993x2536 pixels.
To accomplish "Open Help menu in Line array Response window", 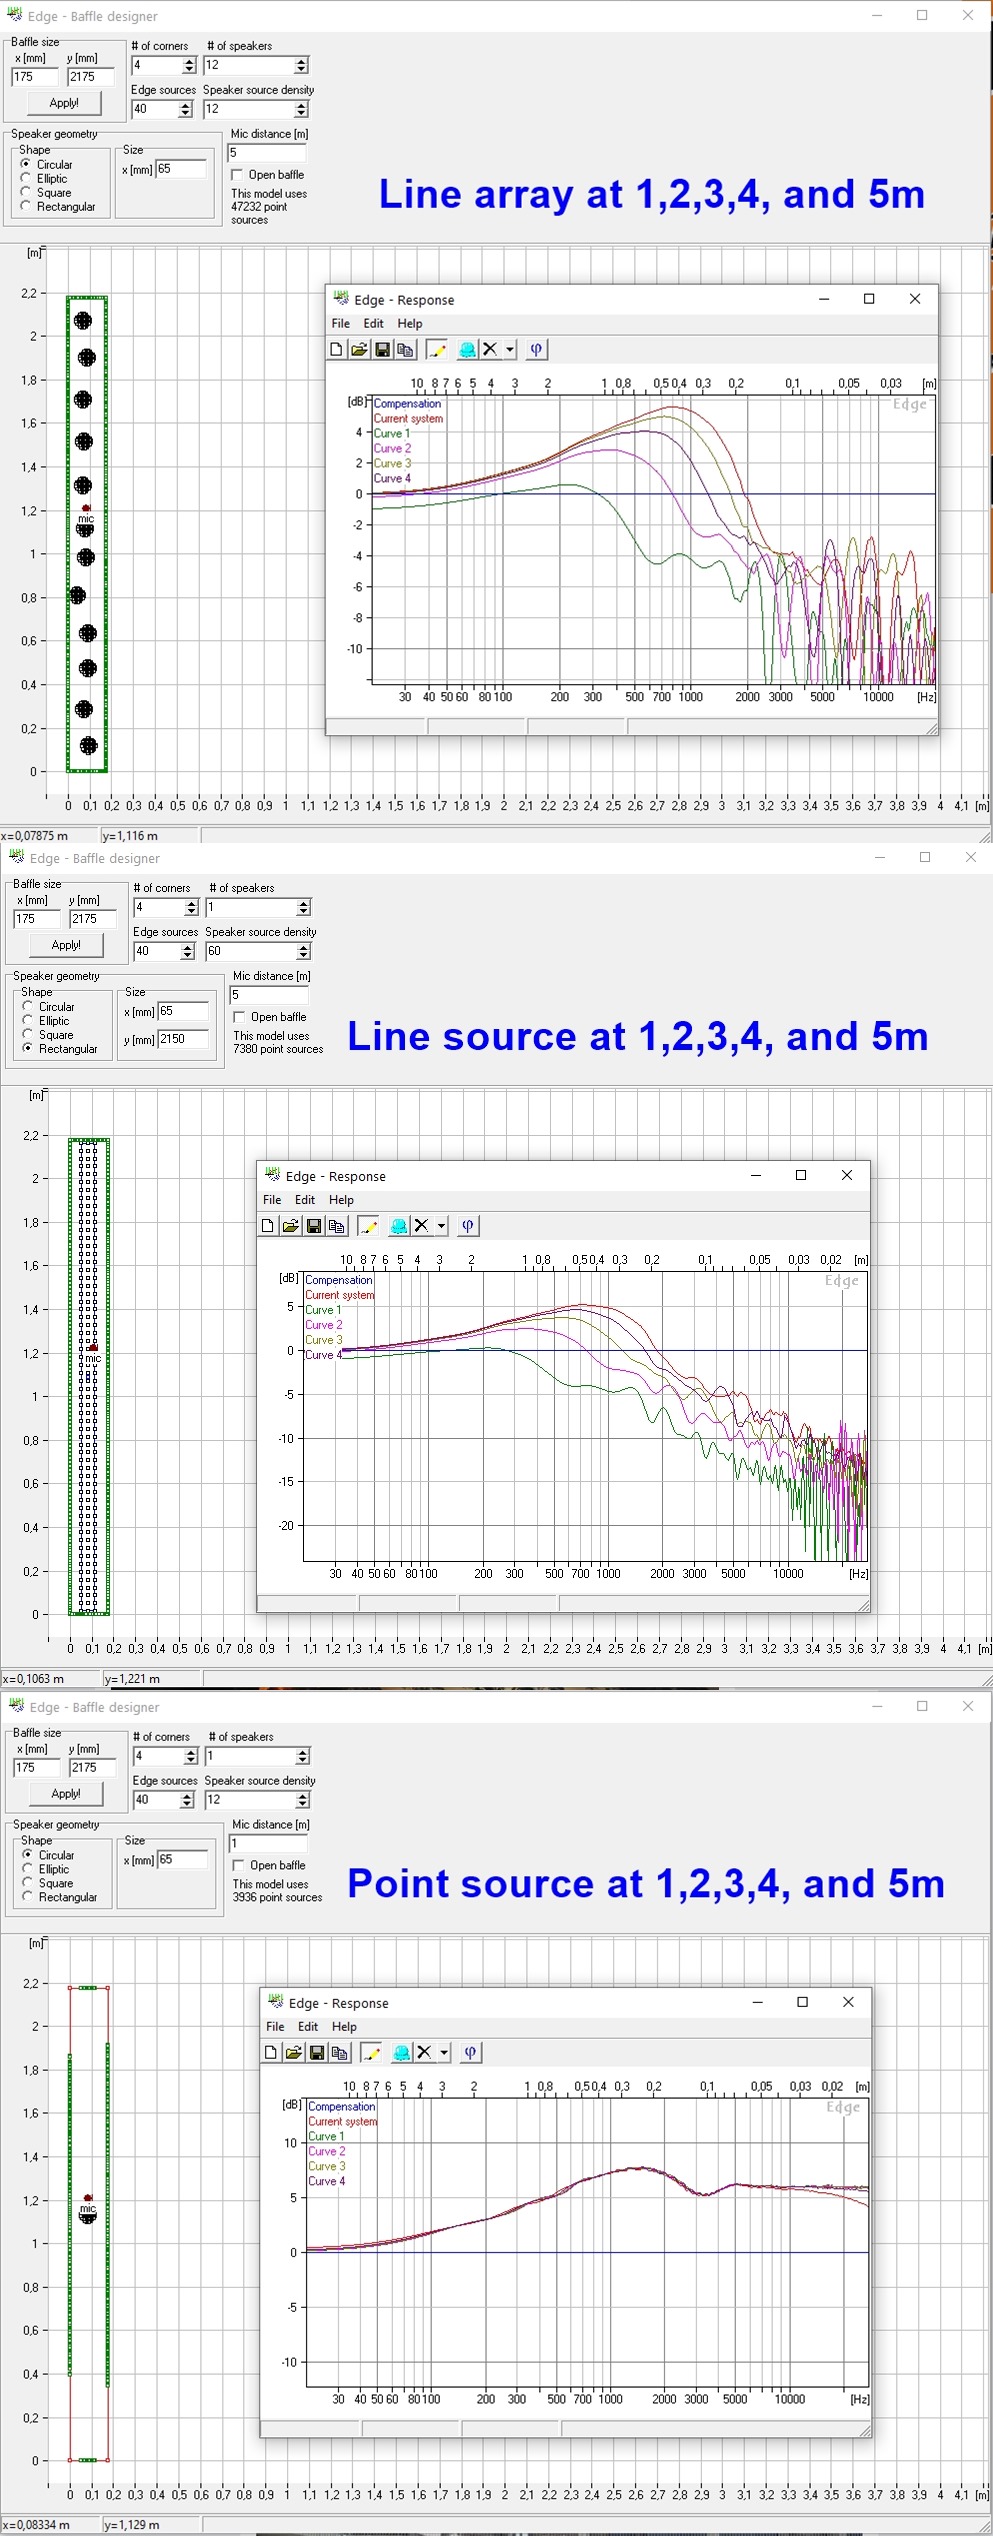I will (410, 323).
